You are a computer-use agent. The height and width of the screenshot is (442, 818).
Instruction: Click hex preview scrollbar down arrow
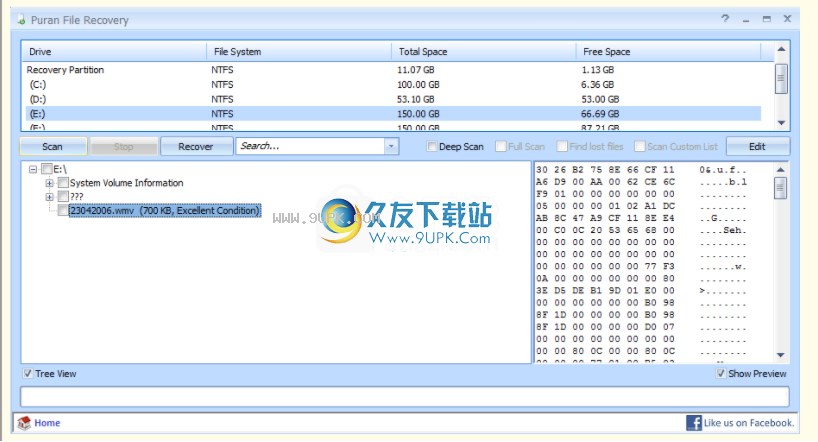tap(780, 355)
